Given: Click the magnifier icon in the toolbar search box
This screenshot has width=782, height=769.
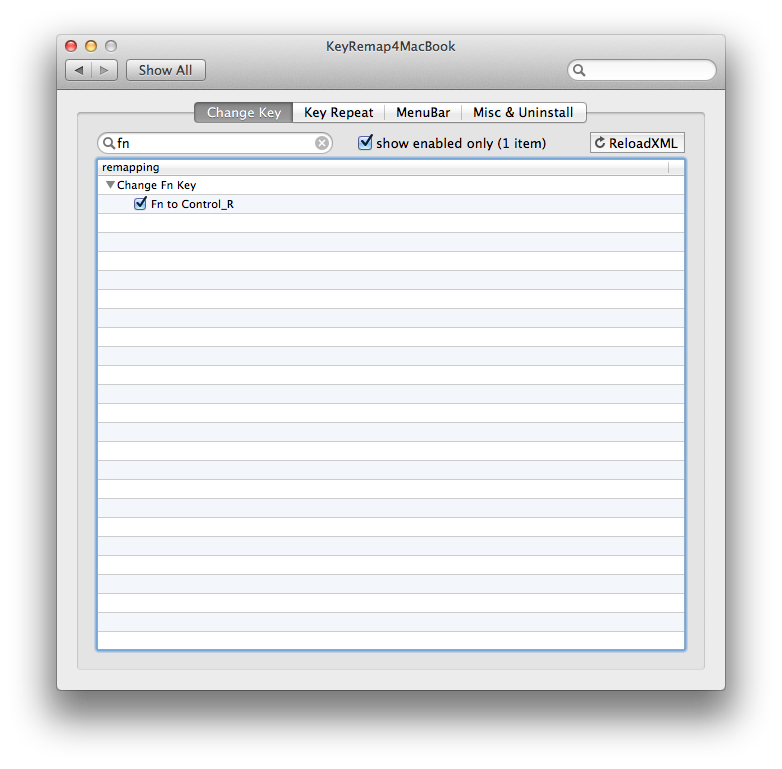Looking at the screenshot, I should [579, 70].
